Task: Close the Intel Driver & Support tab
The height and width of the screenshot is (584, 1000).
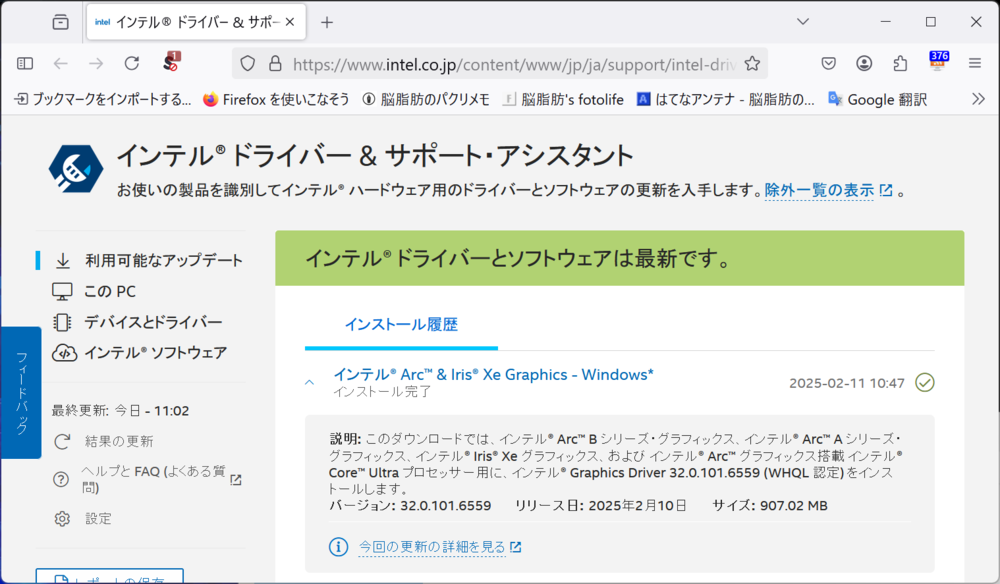Action: [x=290, y=22]
